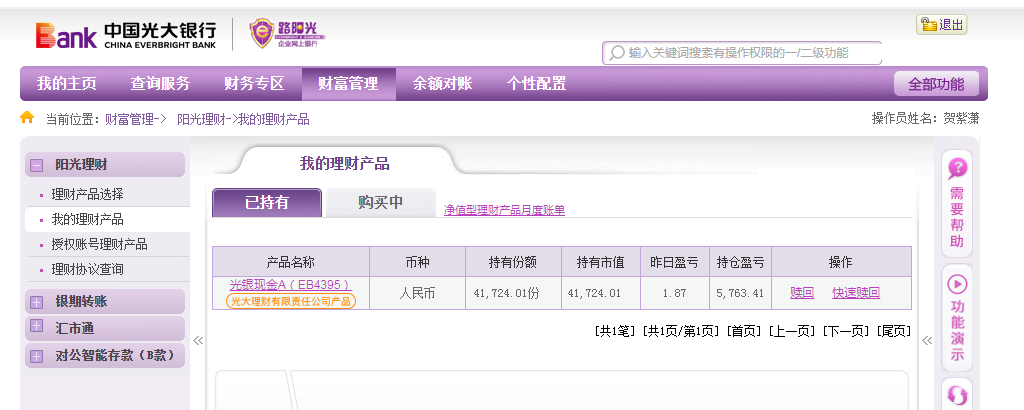The image size is (1024, 410).
Task: Select 财富管理 in navigation bar
Action: (349, 84)
